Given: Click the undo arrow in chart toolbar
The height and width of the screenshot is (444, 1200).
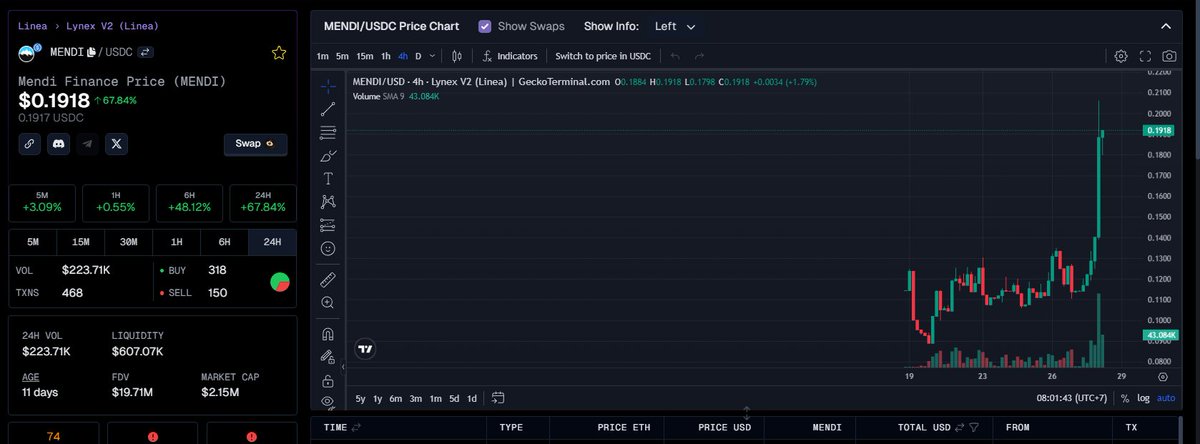Looking at the screenshot, I should 675,56.
